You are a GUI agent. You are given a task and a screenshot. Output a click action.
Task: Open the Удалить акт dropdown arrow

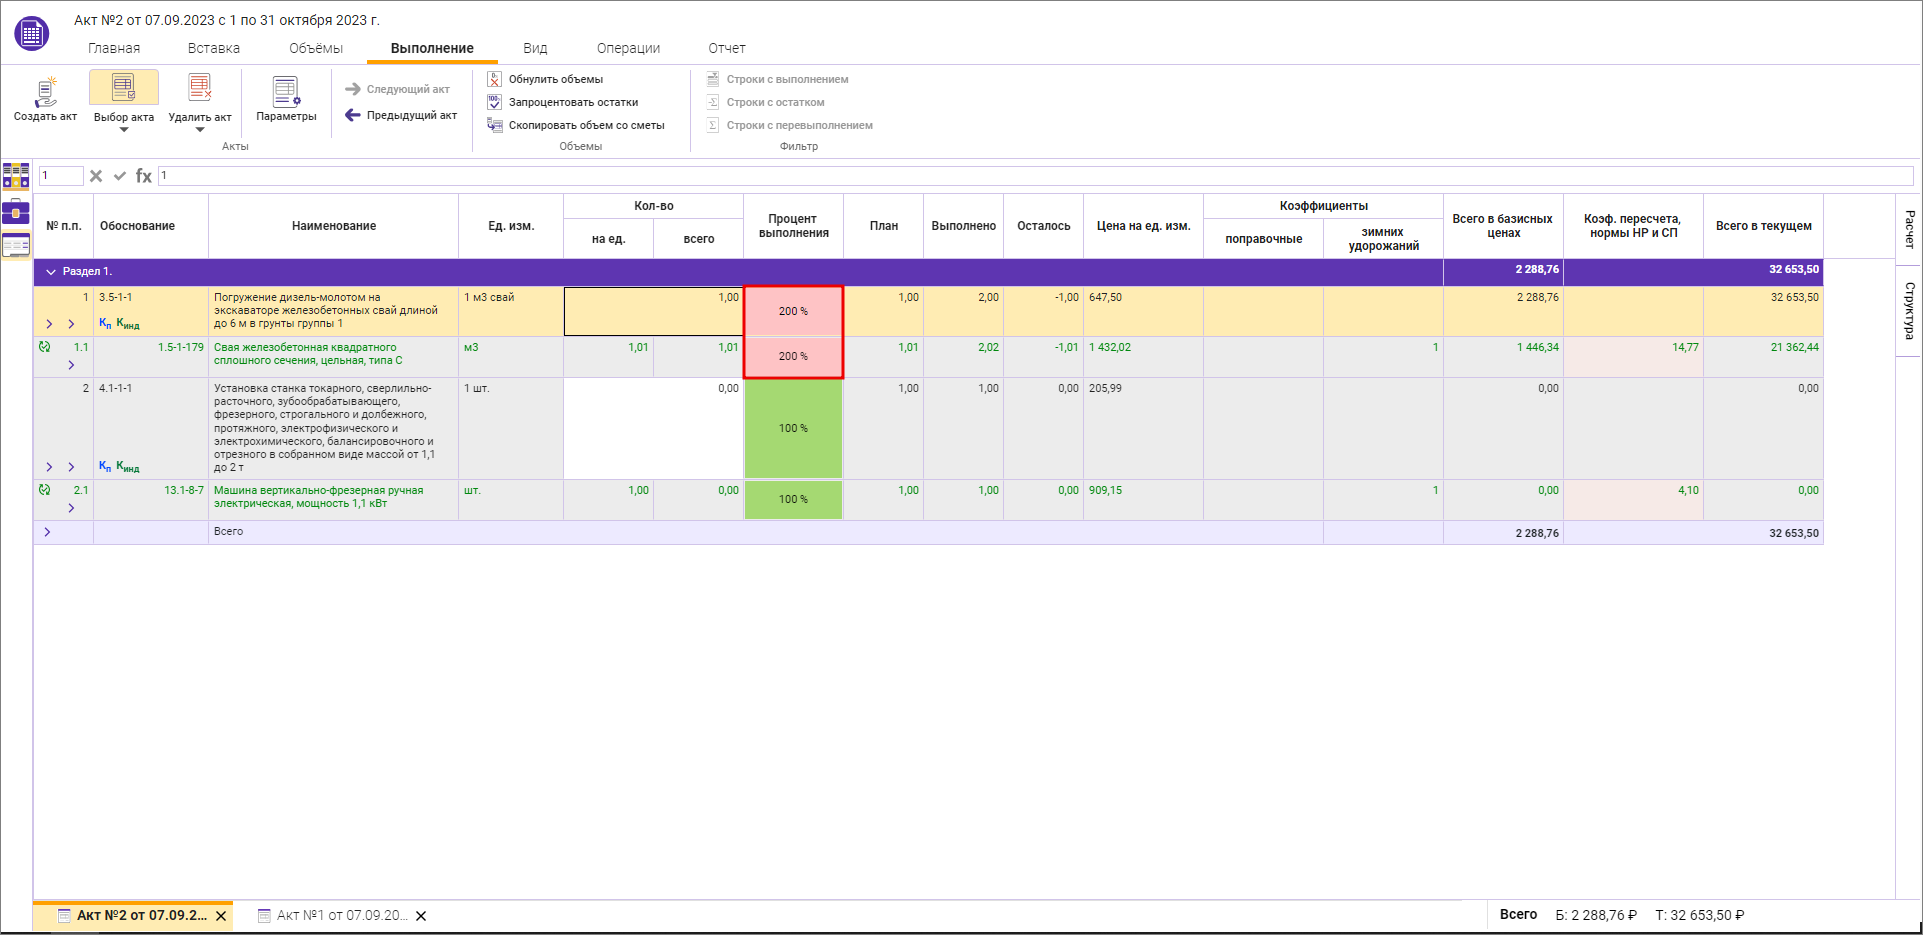(200, 129)
